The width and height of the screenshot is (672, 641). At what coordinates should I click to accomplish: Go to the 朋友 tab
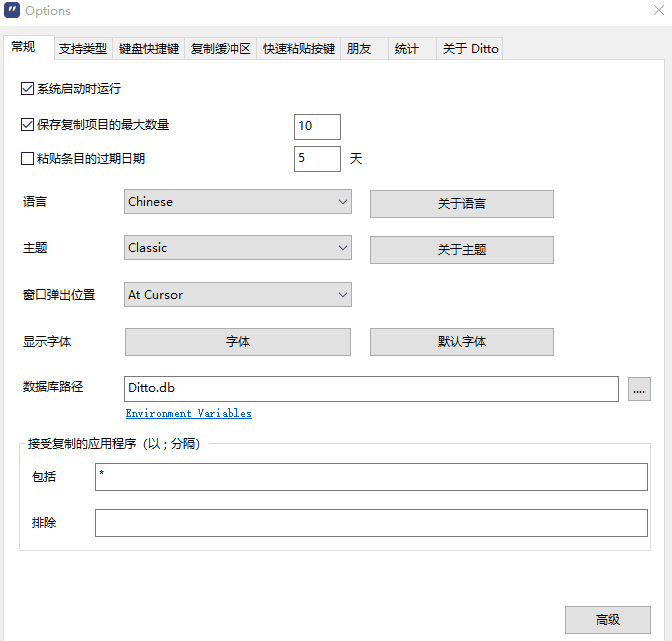pos(364,48)
